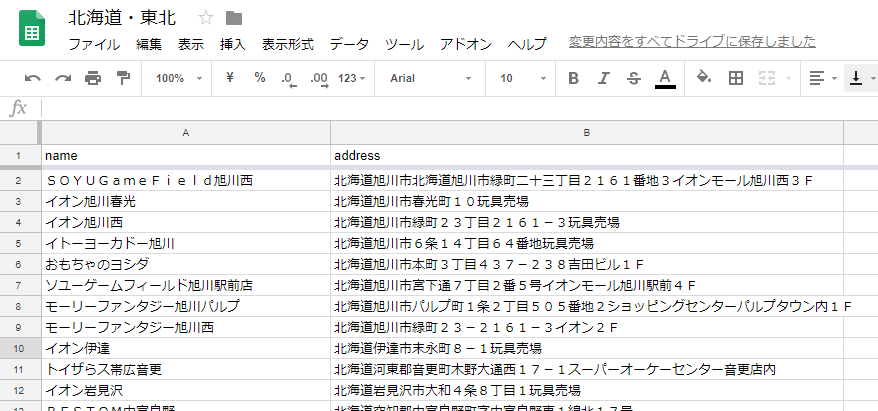Screen dimensions: 878x411
Task: Open the アドオン menu
Action: (x=466, y=44)
